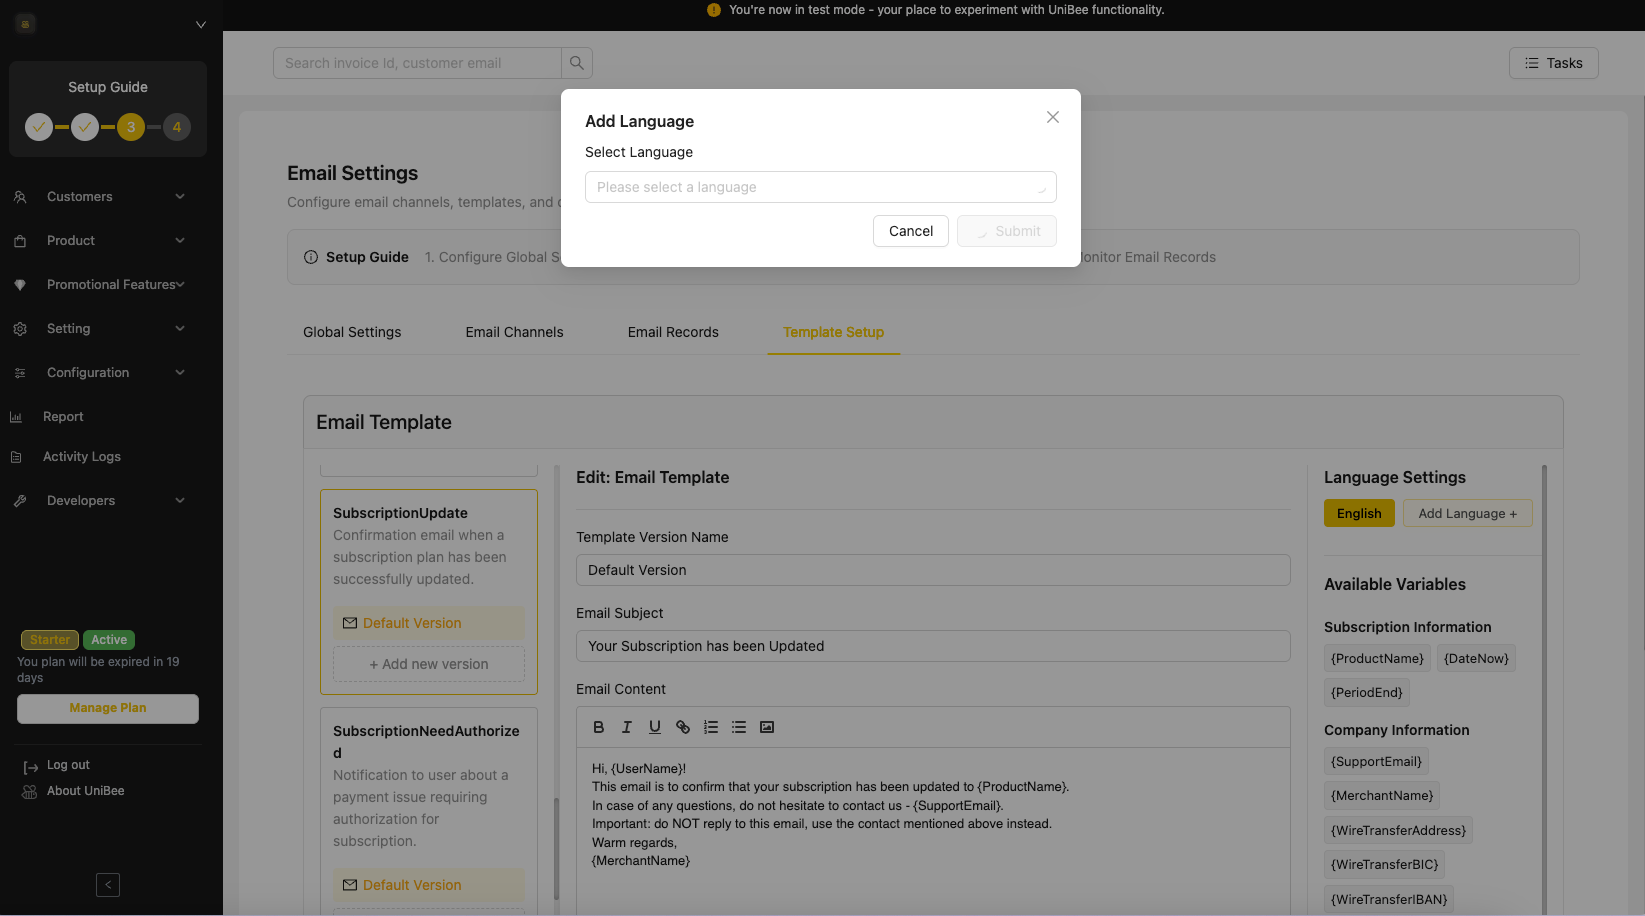
Task: Run the invoice search with the magnifier icon
Action: (576, 62)
